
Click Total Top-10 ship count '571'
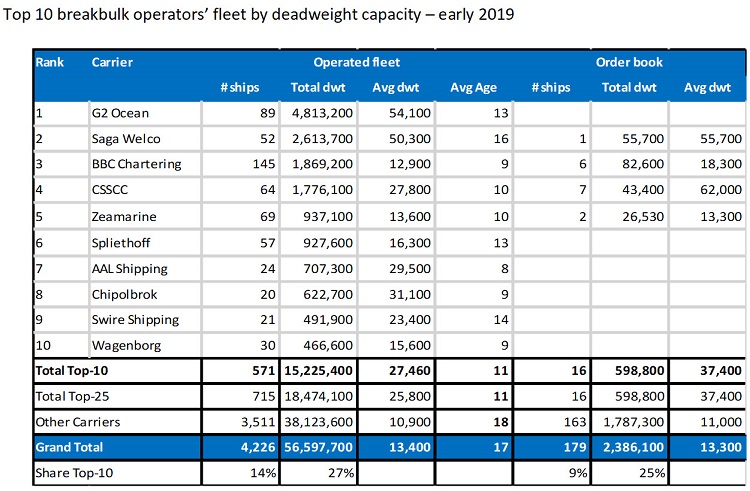264,371
